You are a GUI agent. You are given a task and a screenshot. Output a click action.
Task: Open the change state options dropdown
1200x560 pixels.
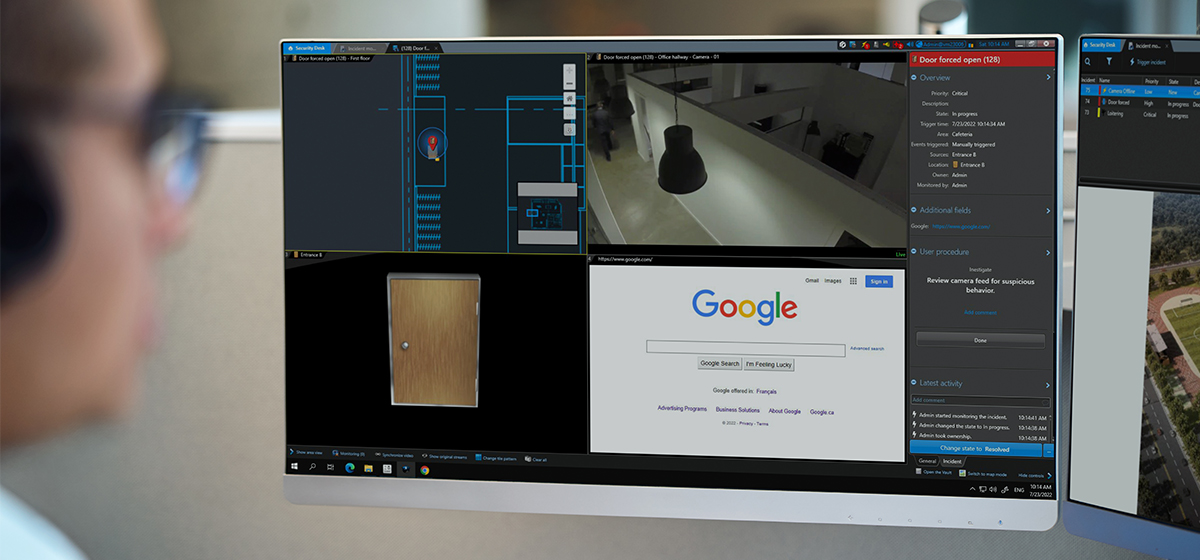click(1048, 450)
